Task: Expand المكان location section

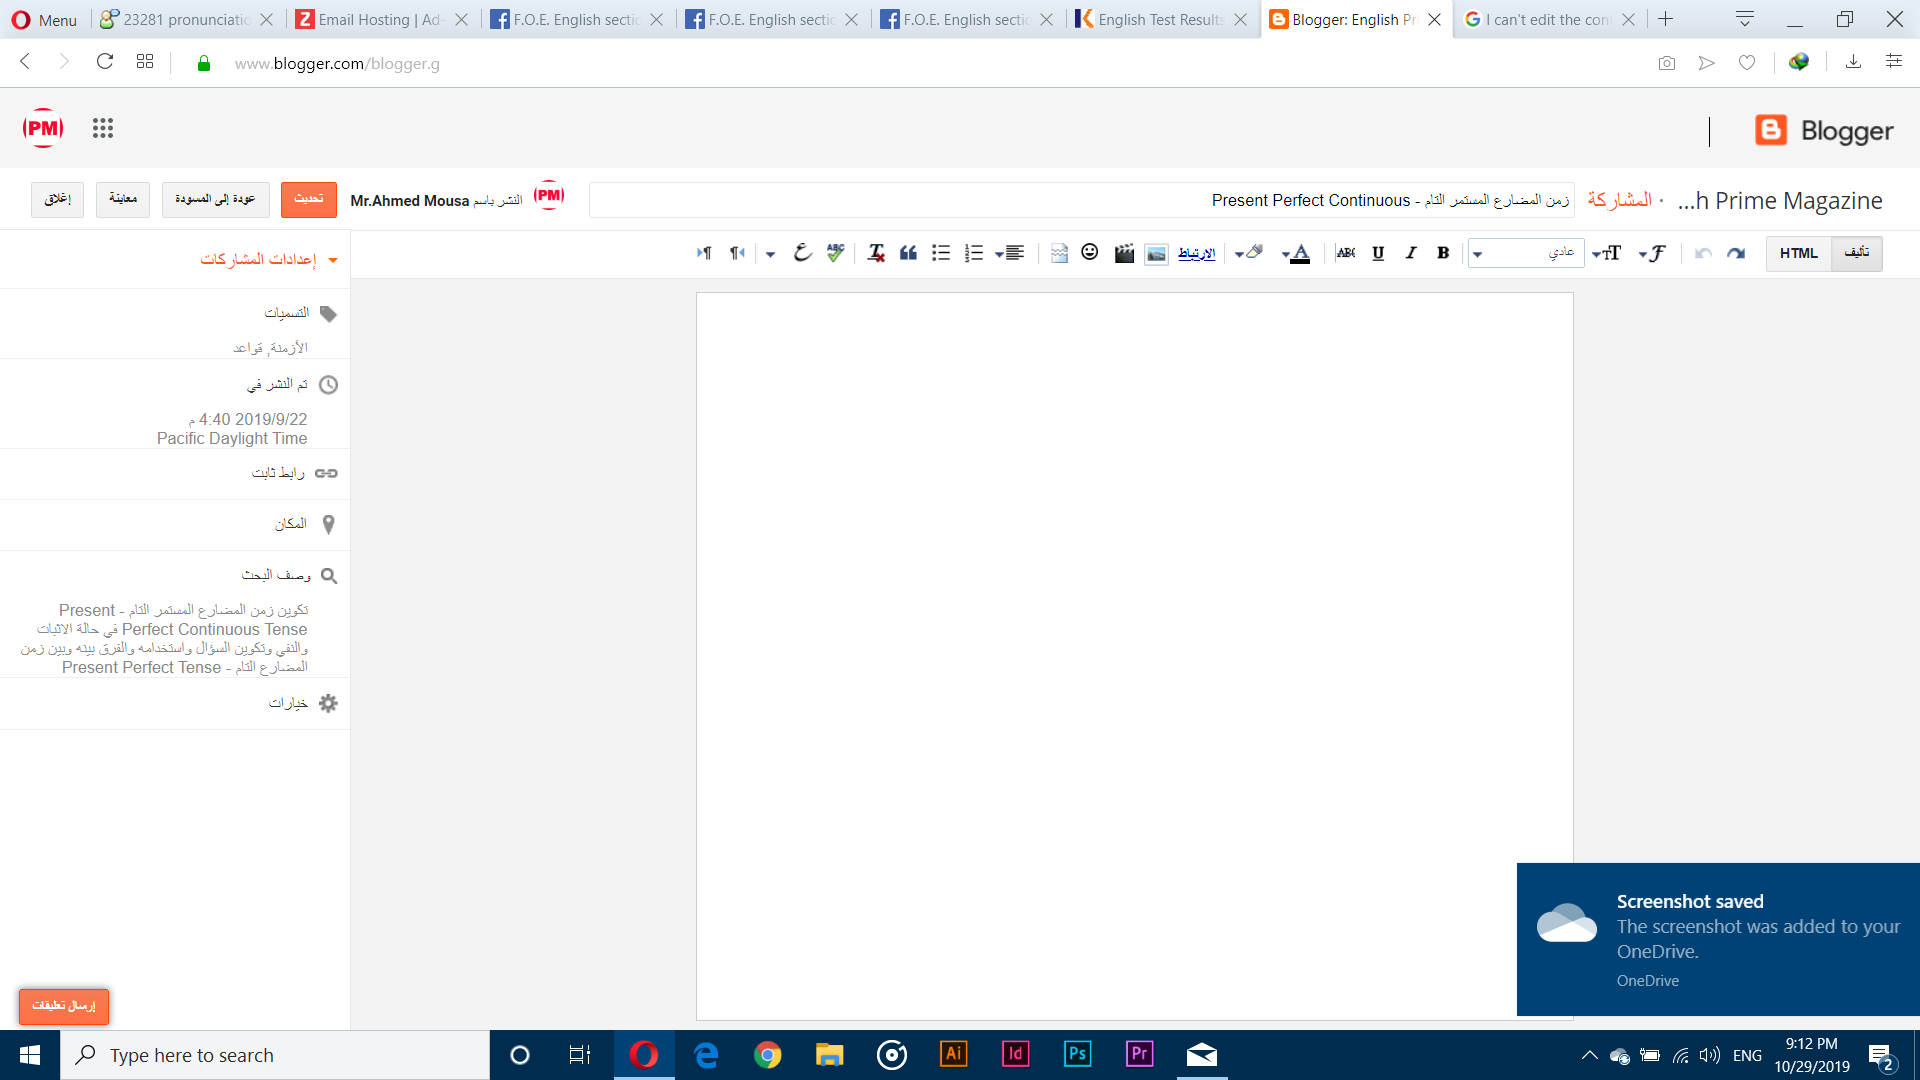Action: pos(305,524)
